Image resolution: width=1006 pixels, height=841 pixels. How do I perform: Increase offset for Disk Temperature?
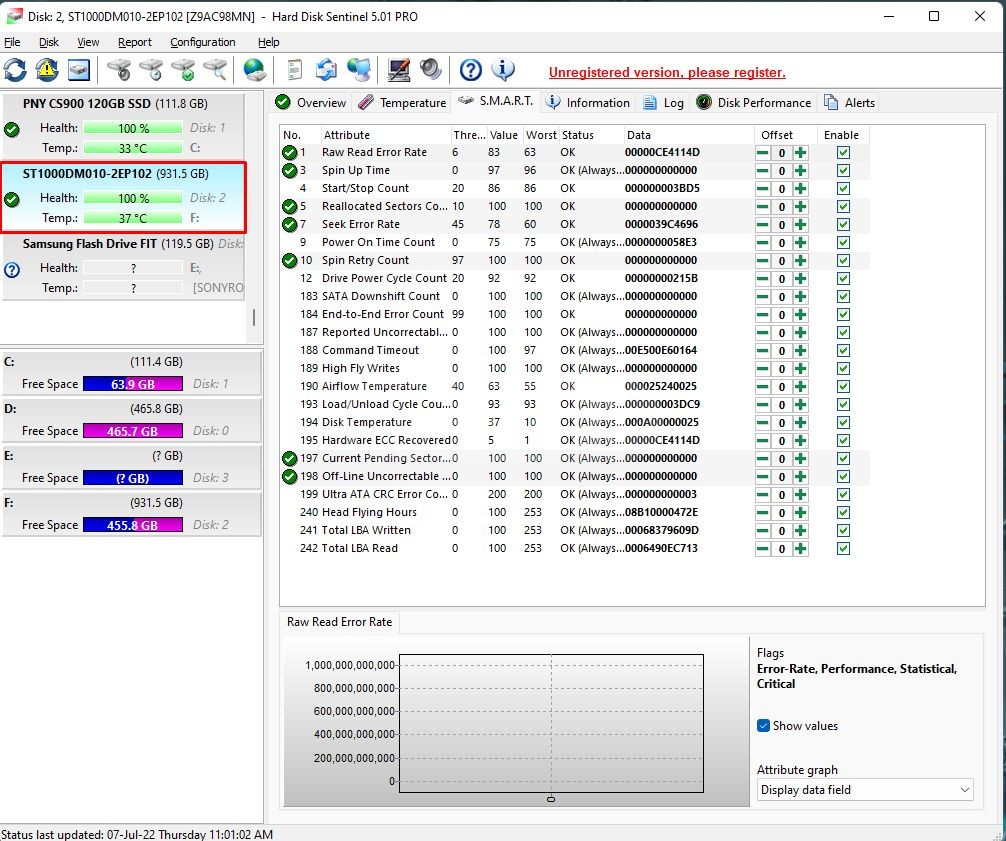coord(800,423)
